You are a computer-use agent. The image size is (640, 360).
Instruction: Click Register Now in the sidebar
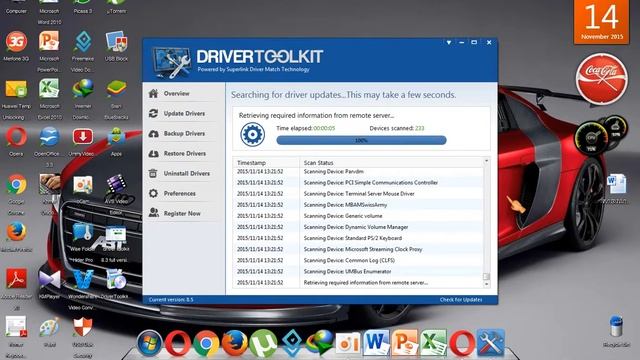point(182,213)
